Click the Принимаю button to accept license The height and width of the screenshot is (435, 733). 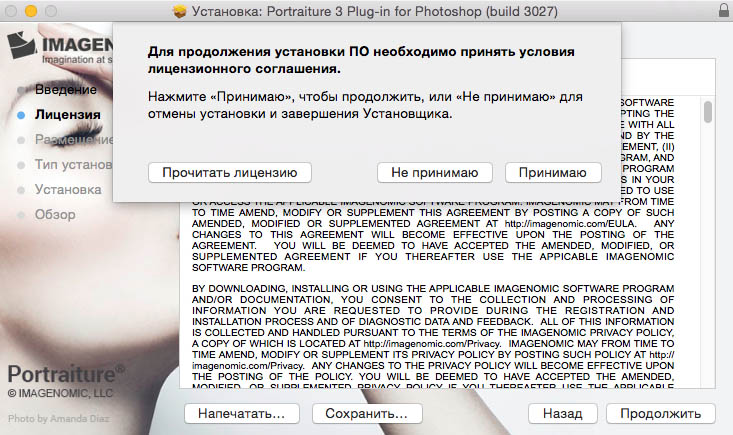(553, 173)
